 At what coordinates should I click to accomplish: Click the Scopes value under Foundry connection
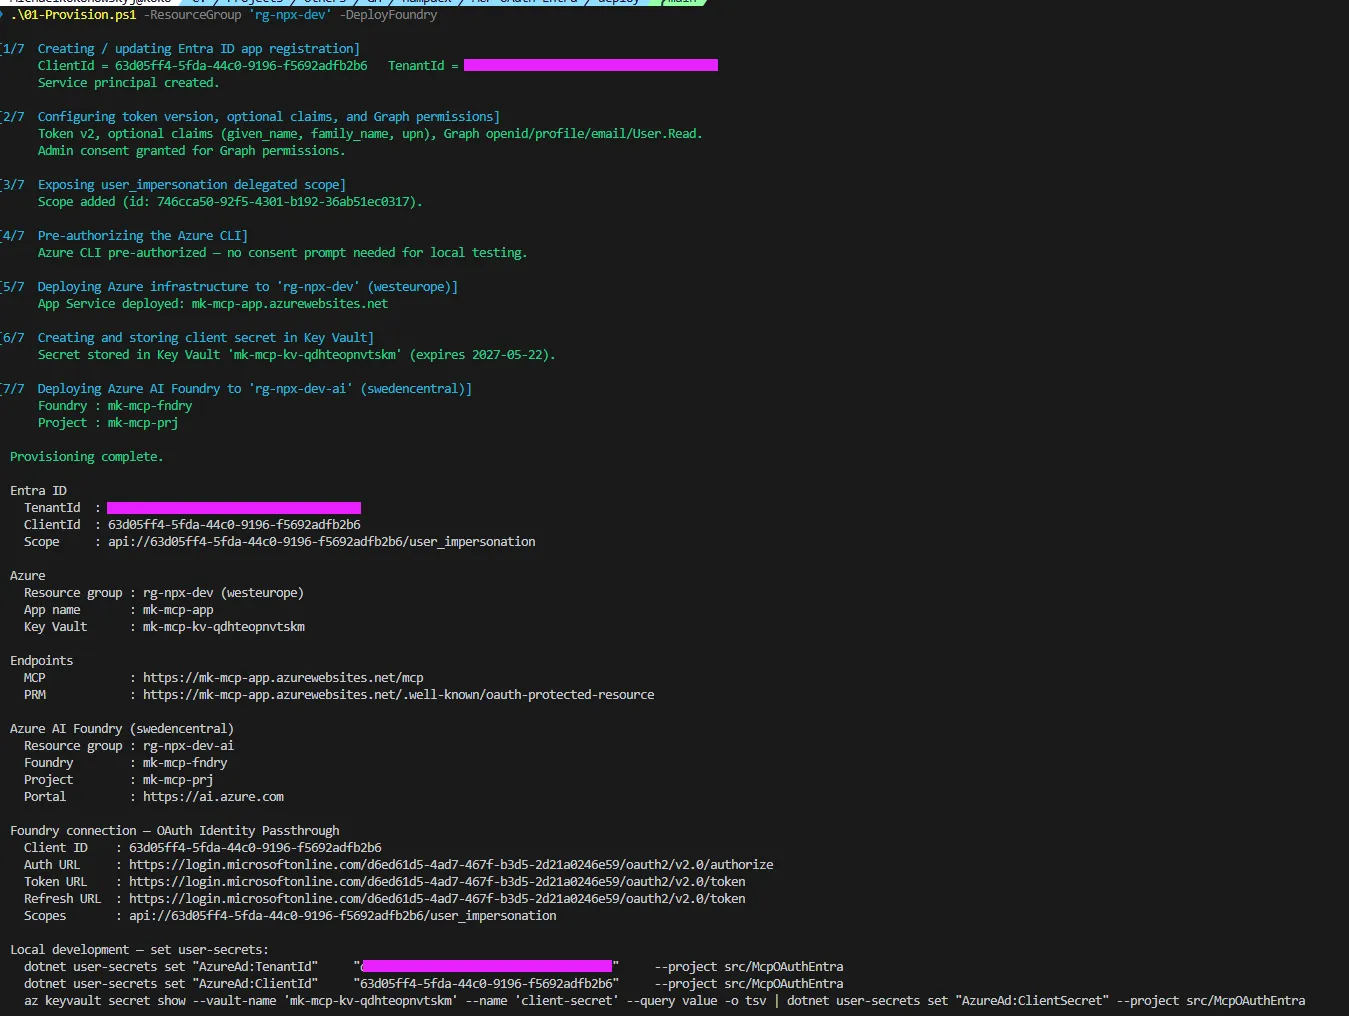[x=343, y=916]
